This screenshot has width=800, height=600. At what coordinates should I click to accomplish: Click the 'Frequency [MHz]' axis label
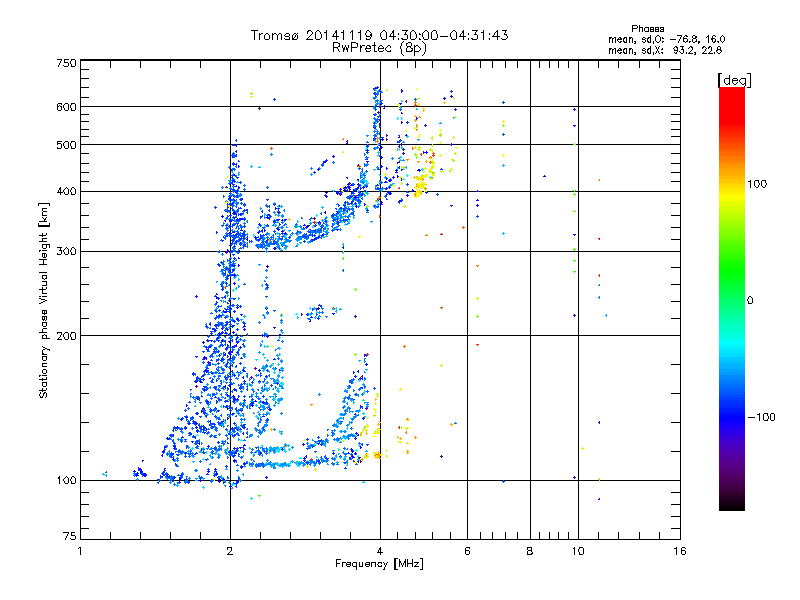(379, 564)
